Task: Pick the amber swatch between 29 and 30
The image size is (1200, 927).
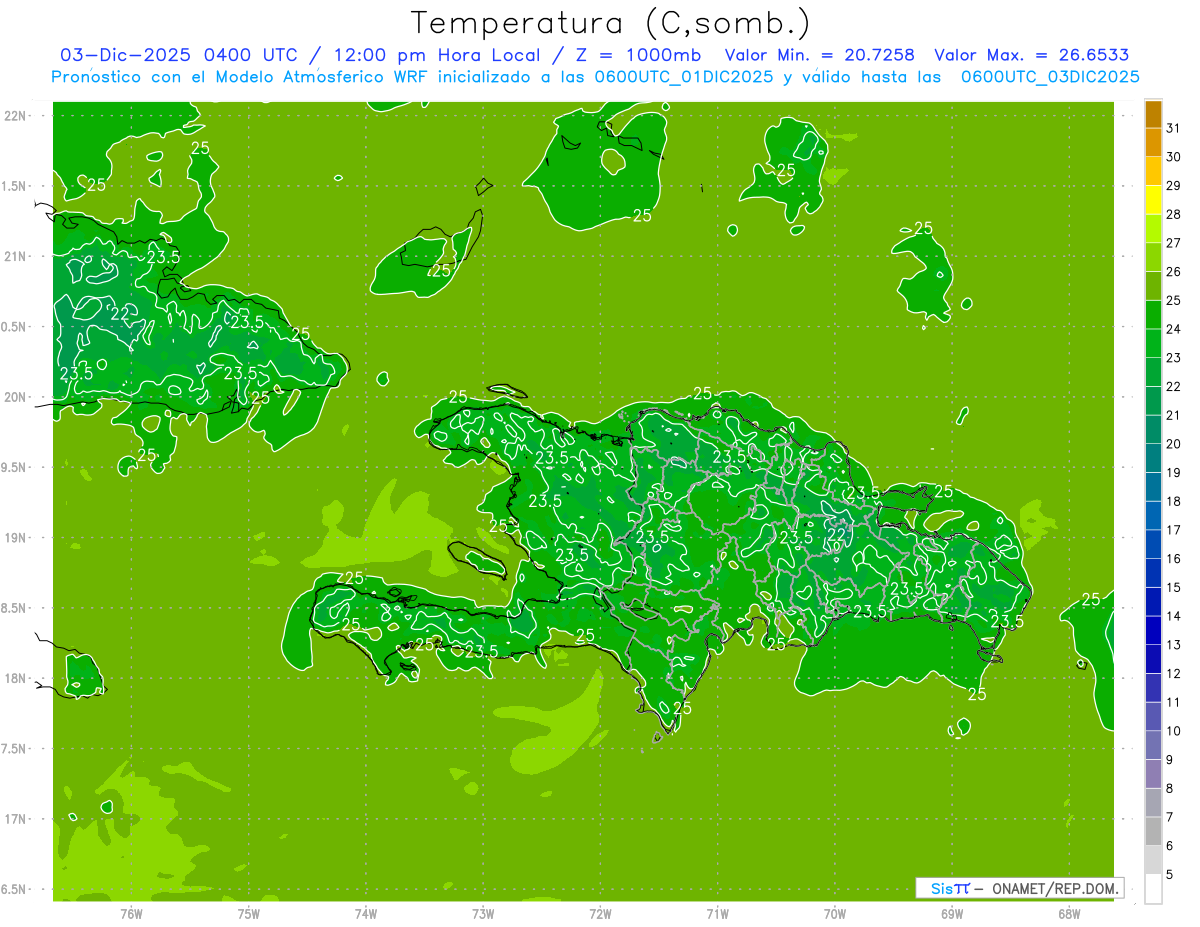Action: pyautogui.click(x=1153, y=171)
